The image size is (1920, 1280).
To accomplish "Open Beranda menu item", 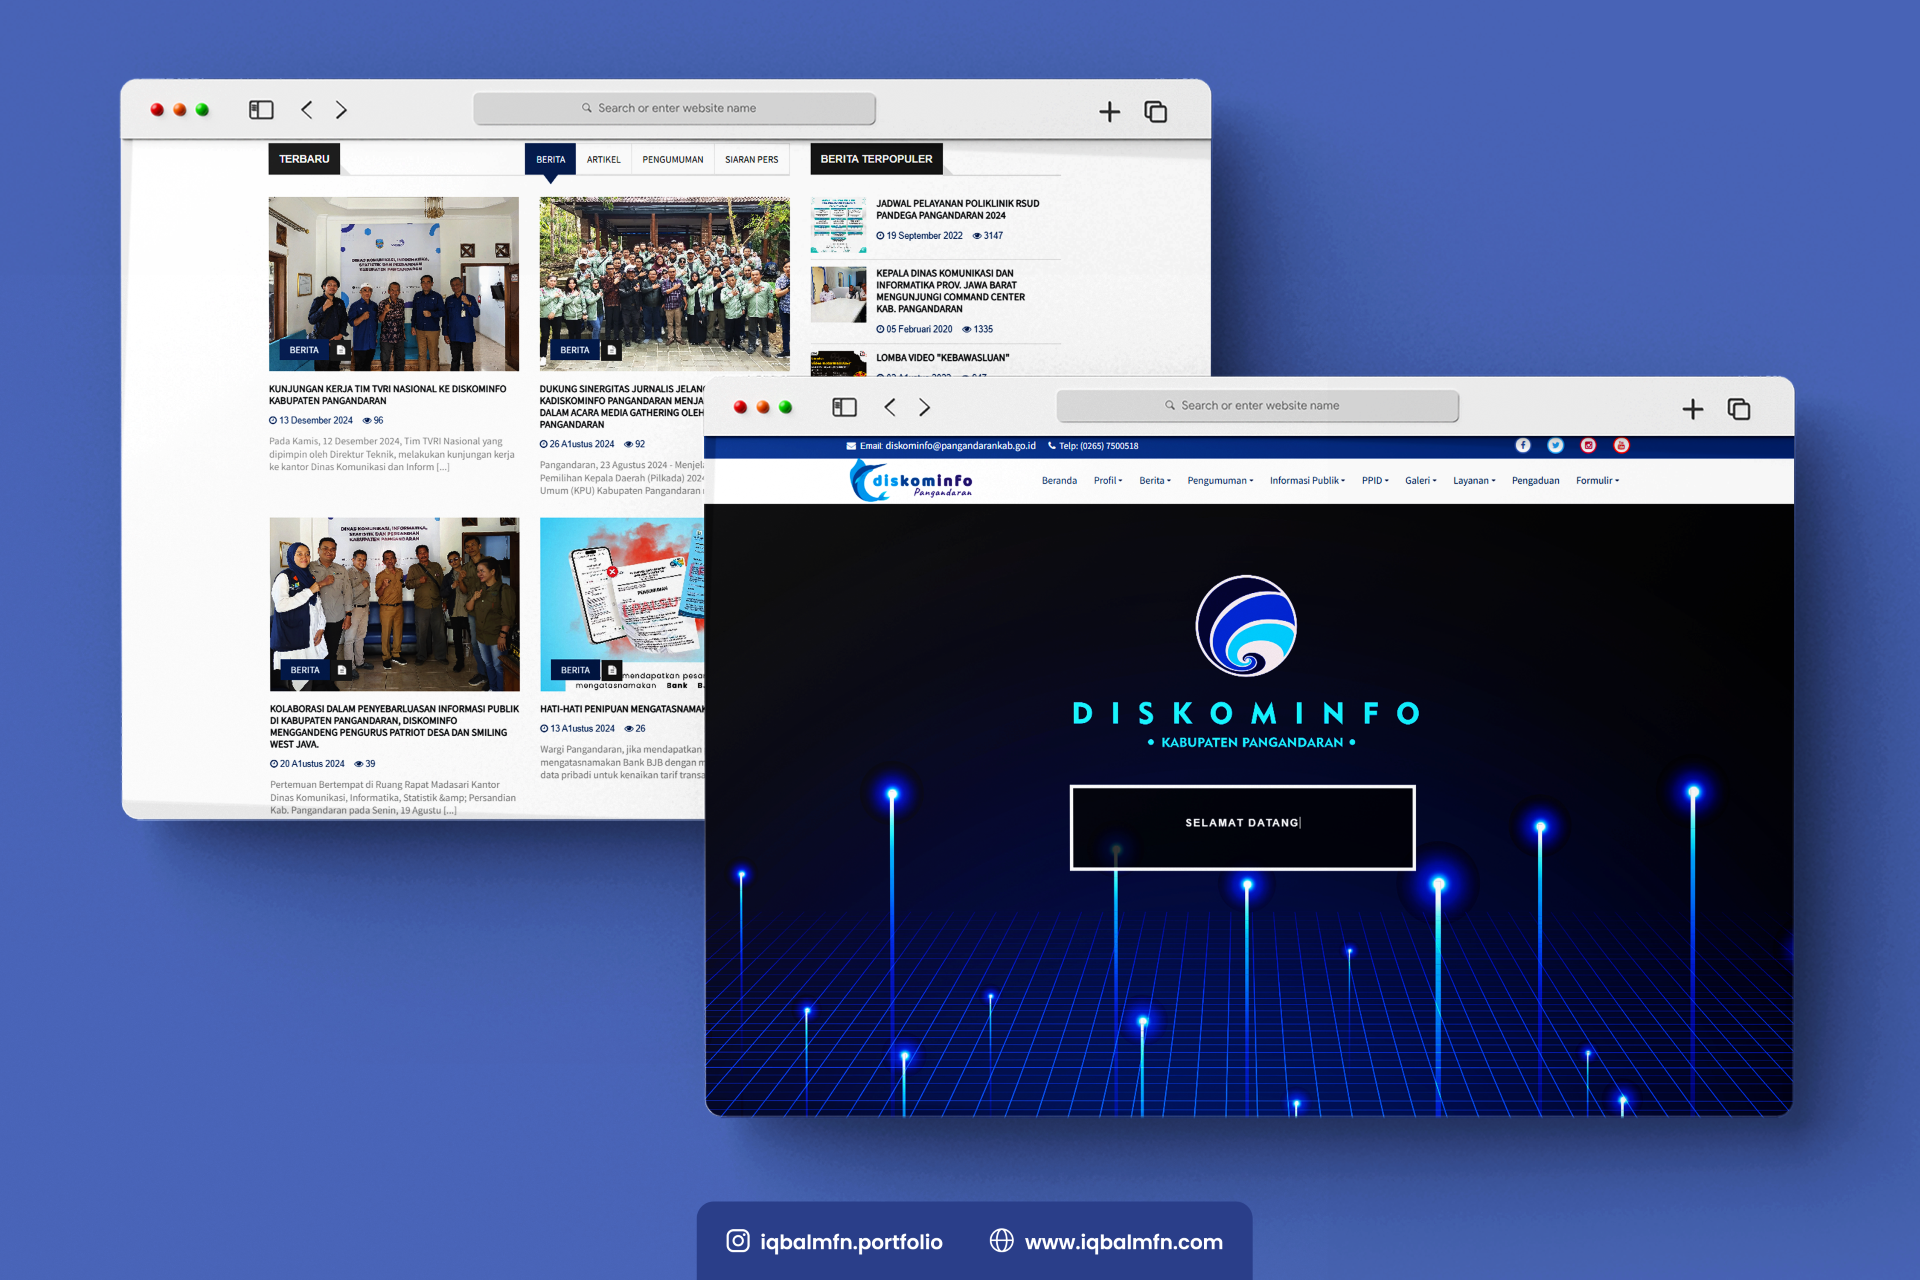I will coord(1059,481).
